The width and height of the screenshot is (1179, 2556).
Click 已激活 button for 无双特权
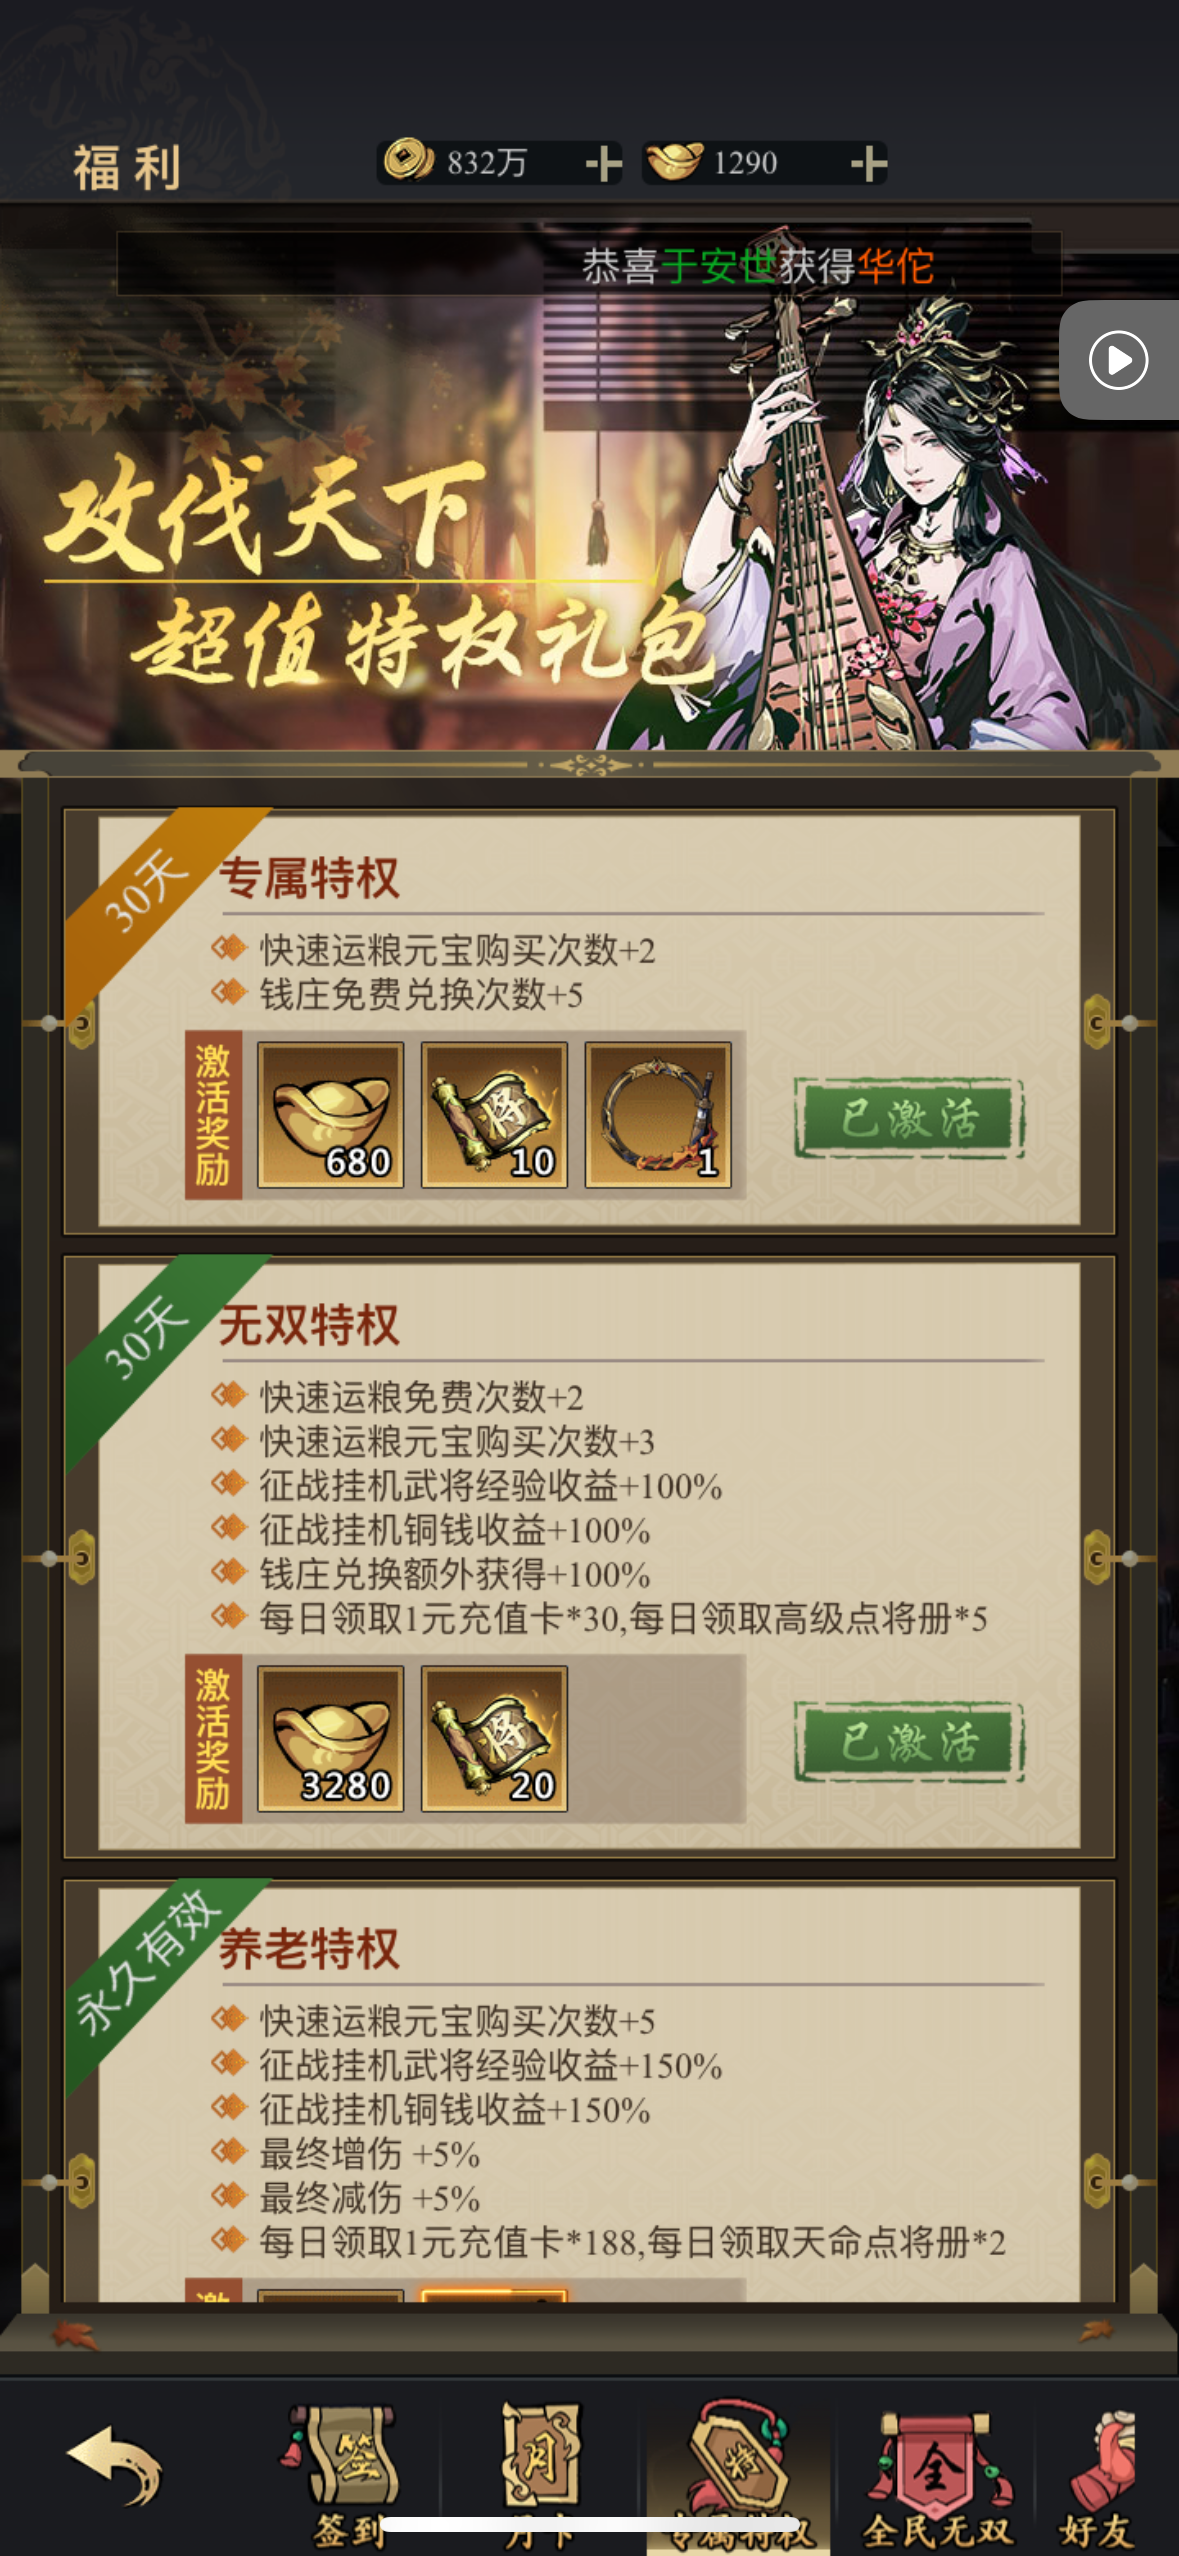909,1742
